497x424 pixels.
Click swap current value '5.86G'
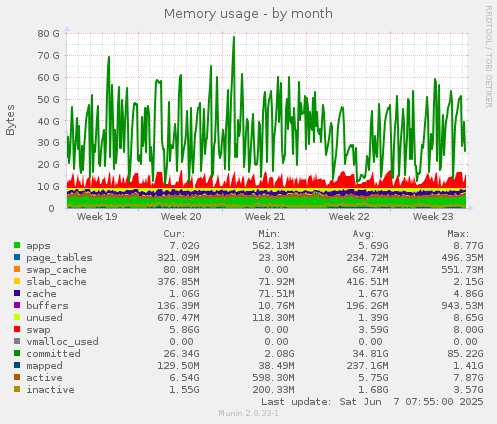pos(184,330)
